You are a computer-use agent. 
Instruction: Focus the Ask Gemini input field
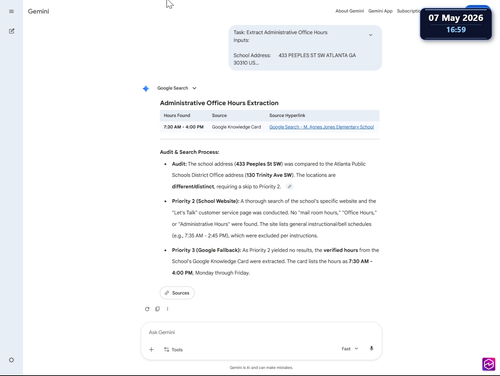point(261,332)
